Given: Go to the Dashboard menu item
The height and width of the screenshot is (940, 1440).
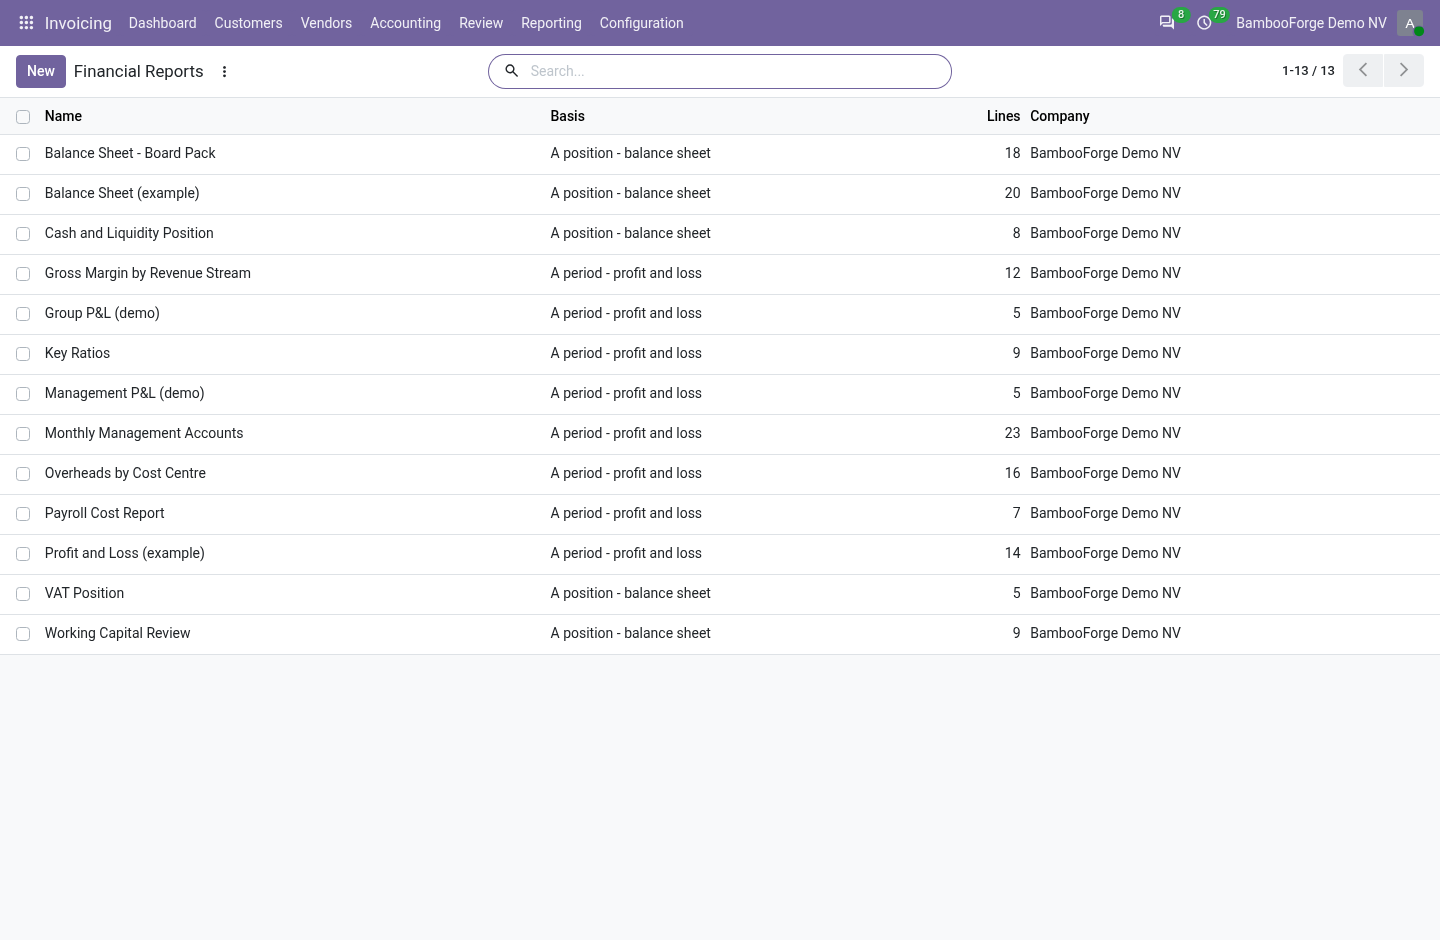Looking at the screenshot, I should [162, 23].
